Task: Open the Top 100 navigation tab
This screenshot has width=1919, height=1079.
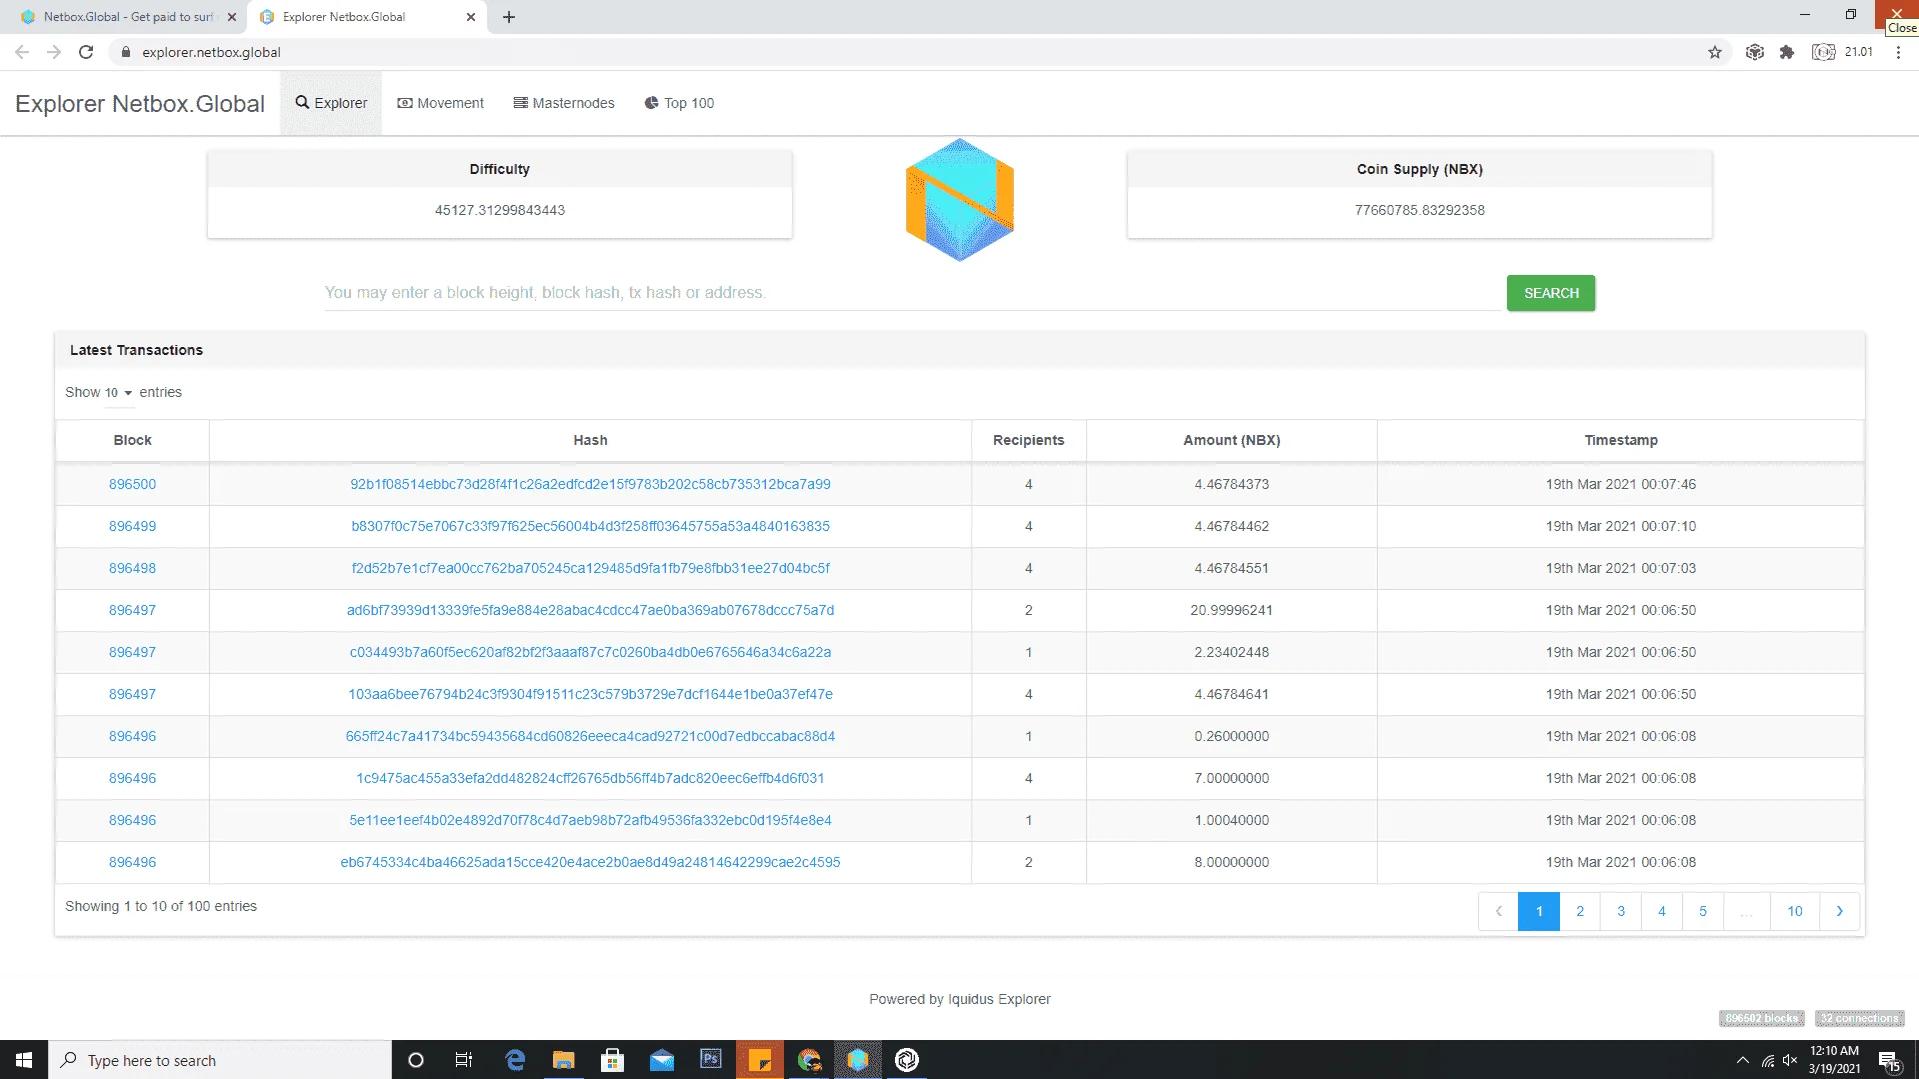Action: pyautogui.click(x=679, y=103)
